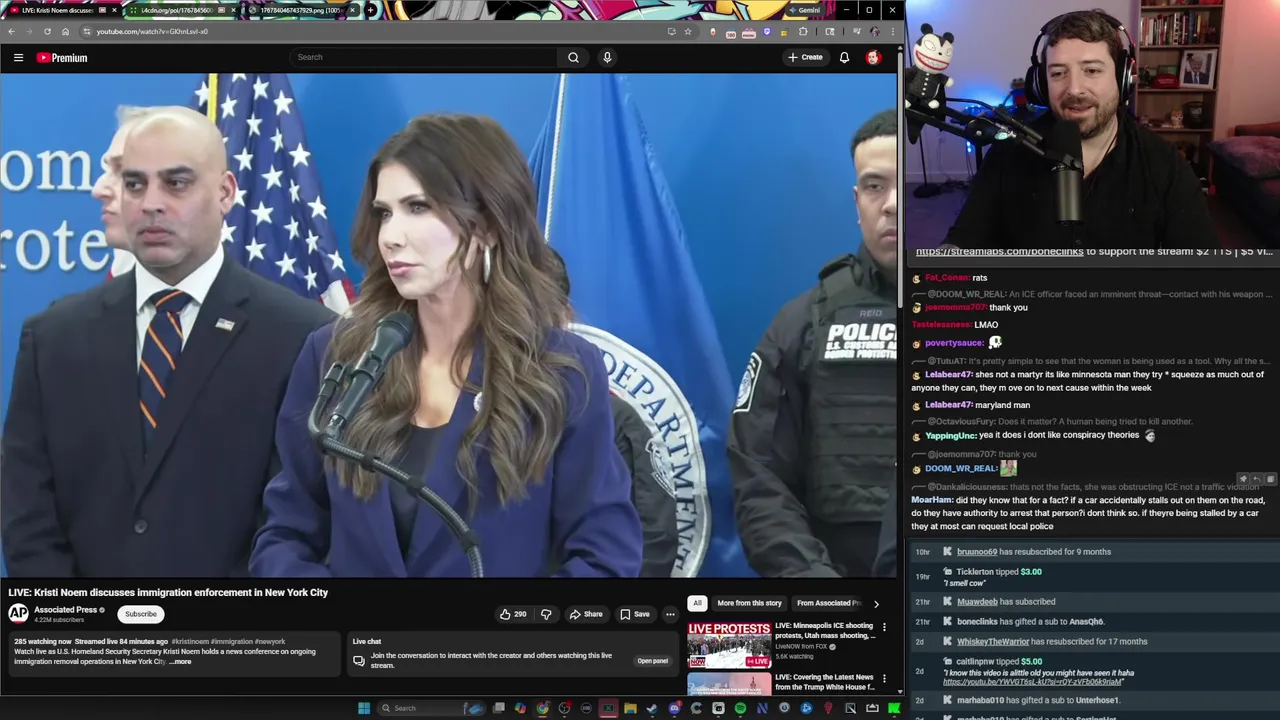Click Associated Press channel name
The image size is (1280, 720).
[x=66, y=610]
